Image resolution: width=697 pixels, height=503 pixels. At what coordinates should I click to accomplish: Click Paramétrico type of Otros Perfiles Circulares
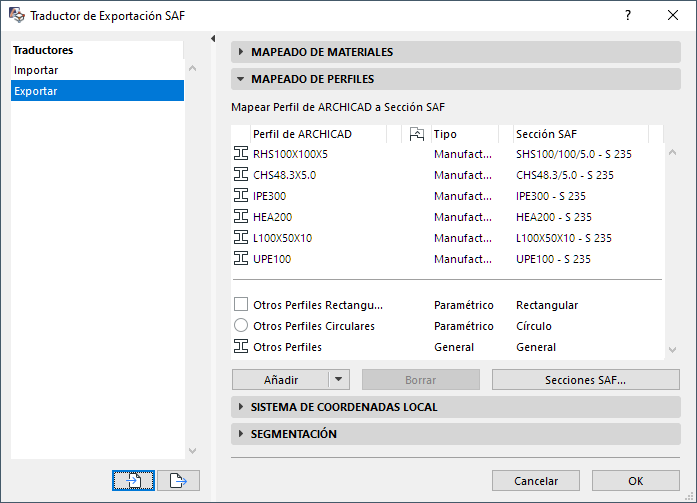(464, 326)
